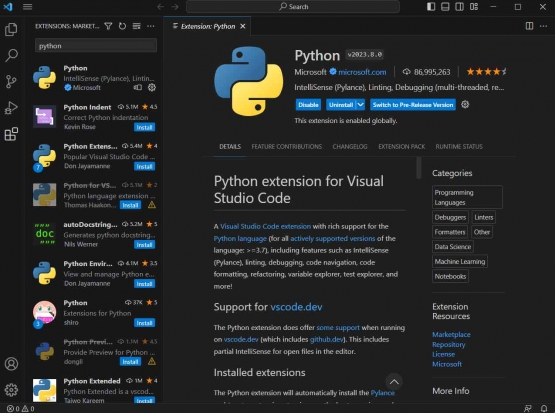This screenshot has width=555, height=413.
Task: Select Debuggers category tag
Action: (450, 217)
